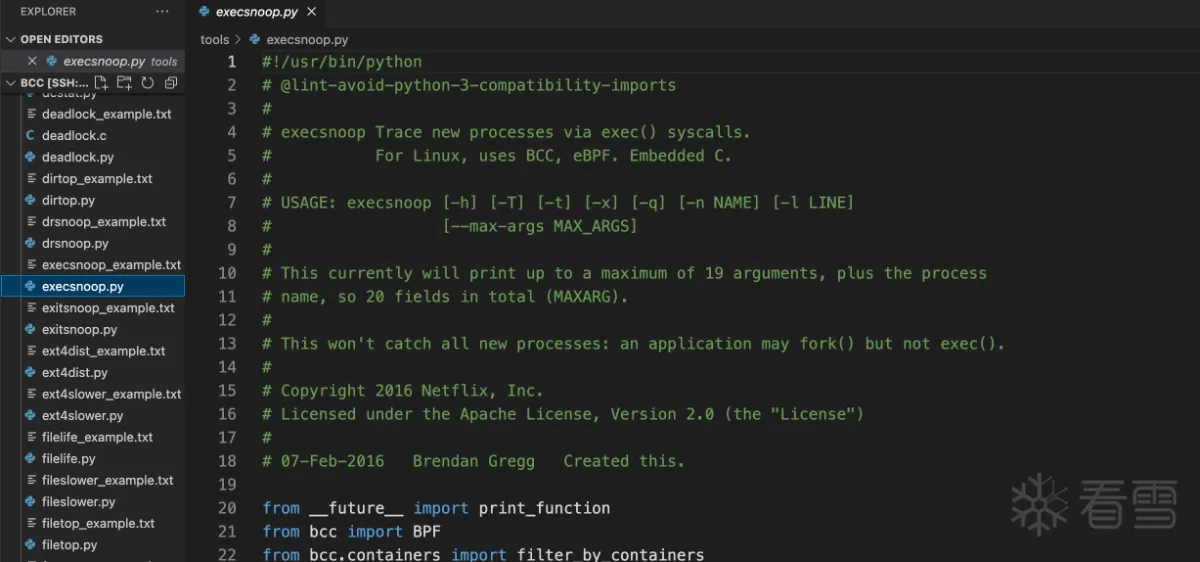Click the Python icon in the breadcrumb
The width and height of the screenshot is (1200, 562).
coord(255,40)
